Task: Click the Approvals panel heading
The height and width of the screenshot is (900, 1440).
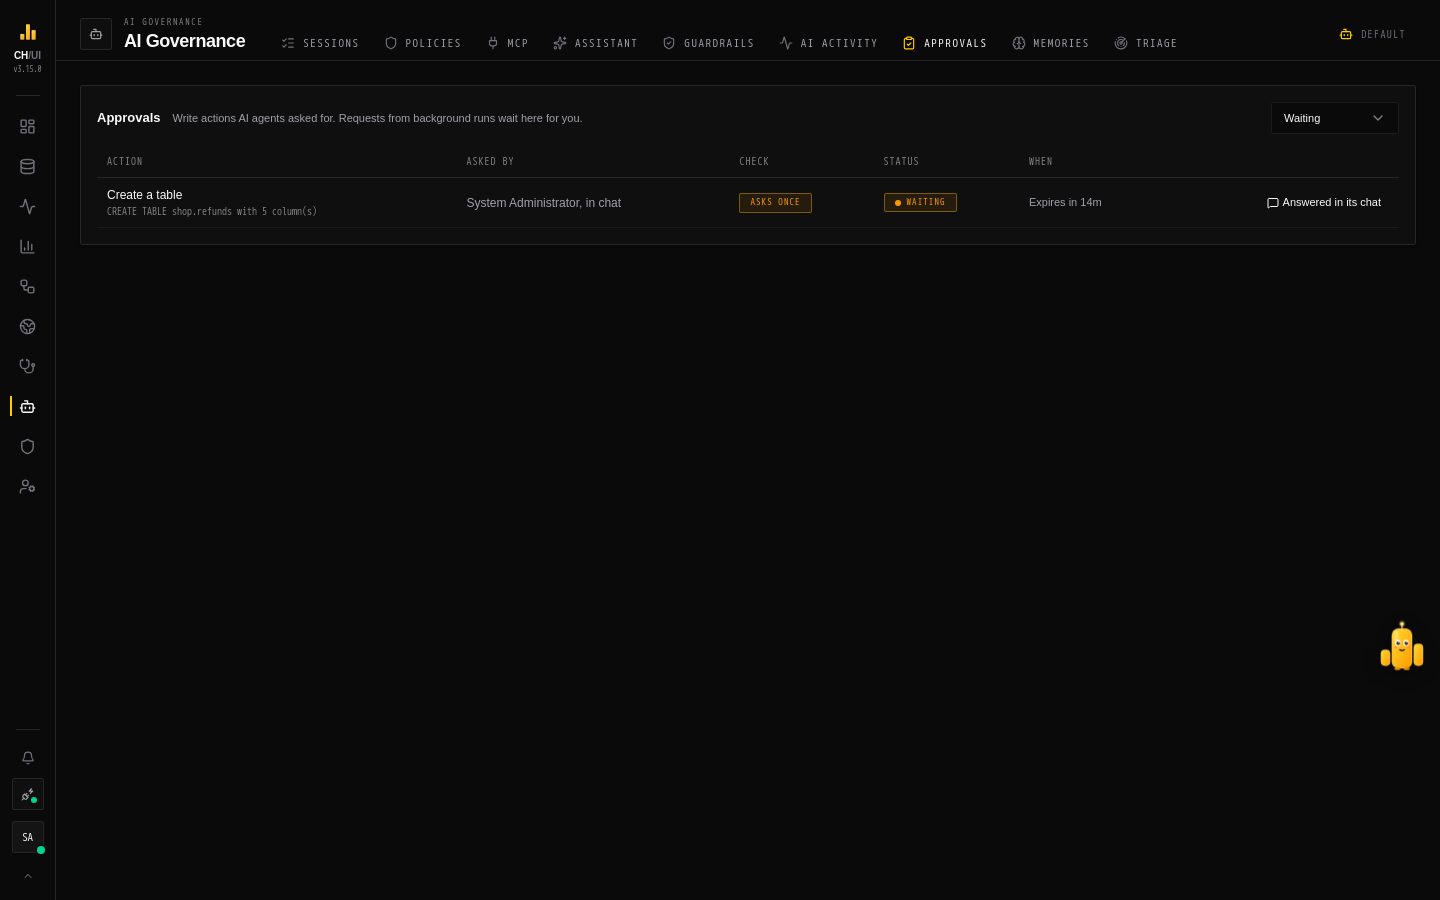Action: tap(129, 118)
